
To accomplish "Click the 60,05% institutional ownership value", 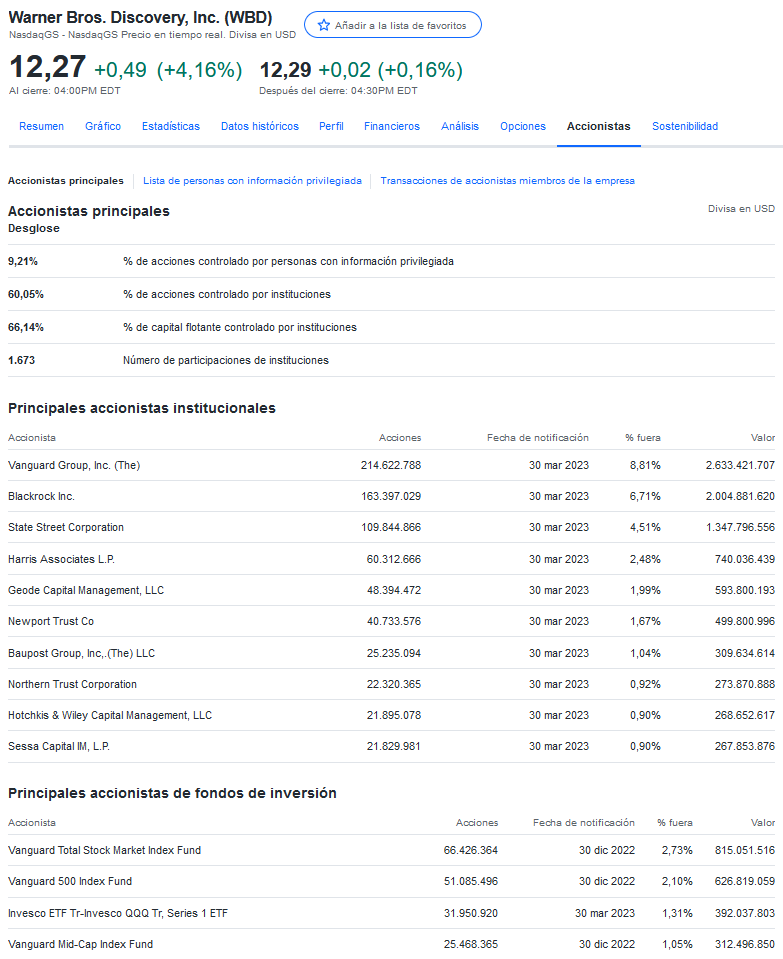I will click(x=26, y=294).
